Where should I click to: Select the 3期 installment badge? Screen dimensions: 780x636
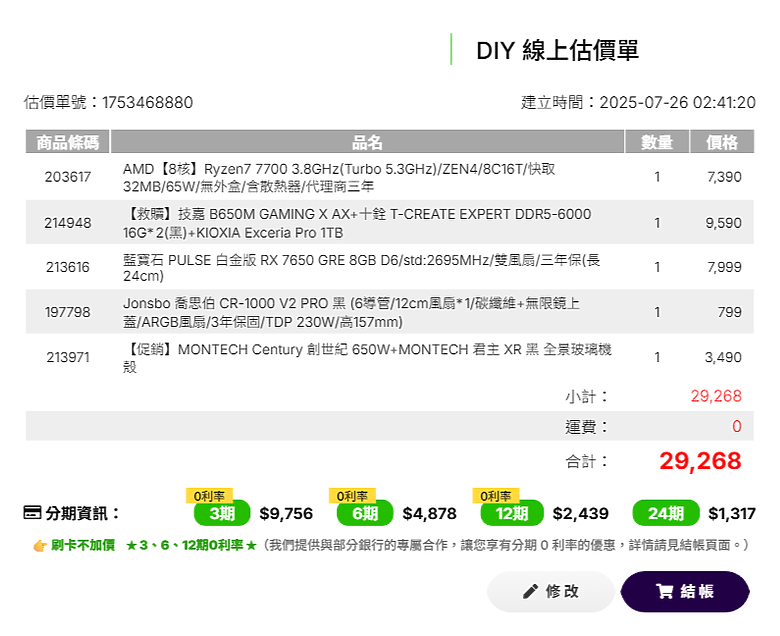[x=222, y=513]
